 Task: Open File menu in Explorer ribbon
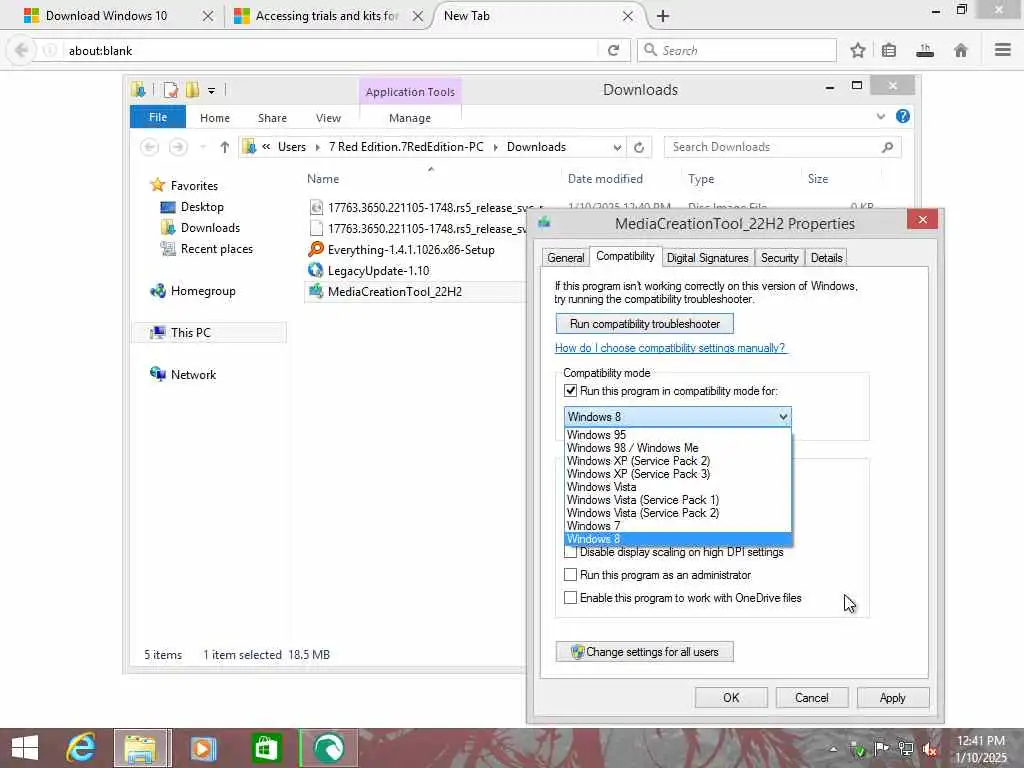158,117
